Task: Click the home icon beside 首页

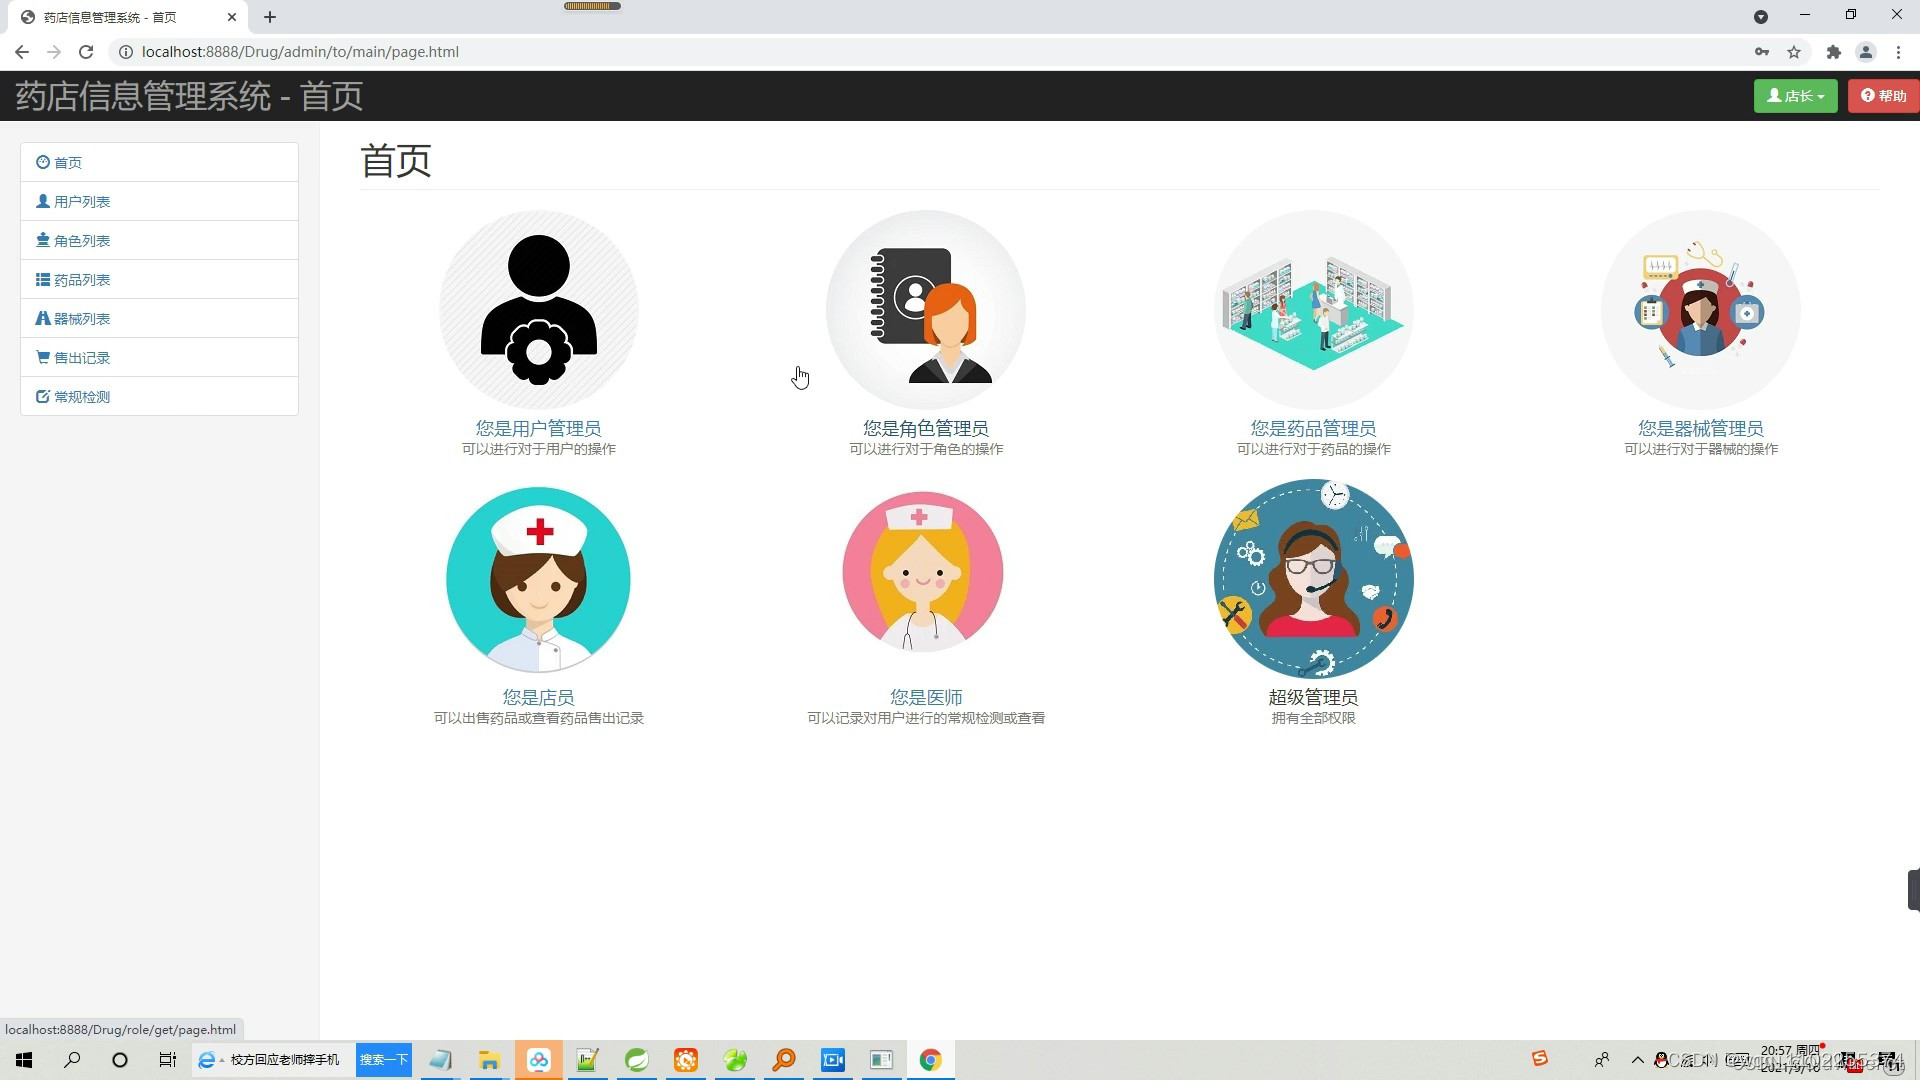Action: point(43,162)
